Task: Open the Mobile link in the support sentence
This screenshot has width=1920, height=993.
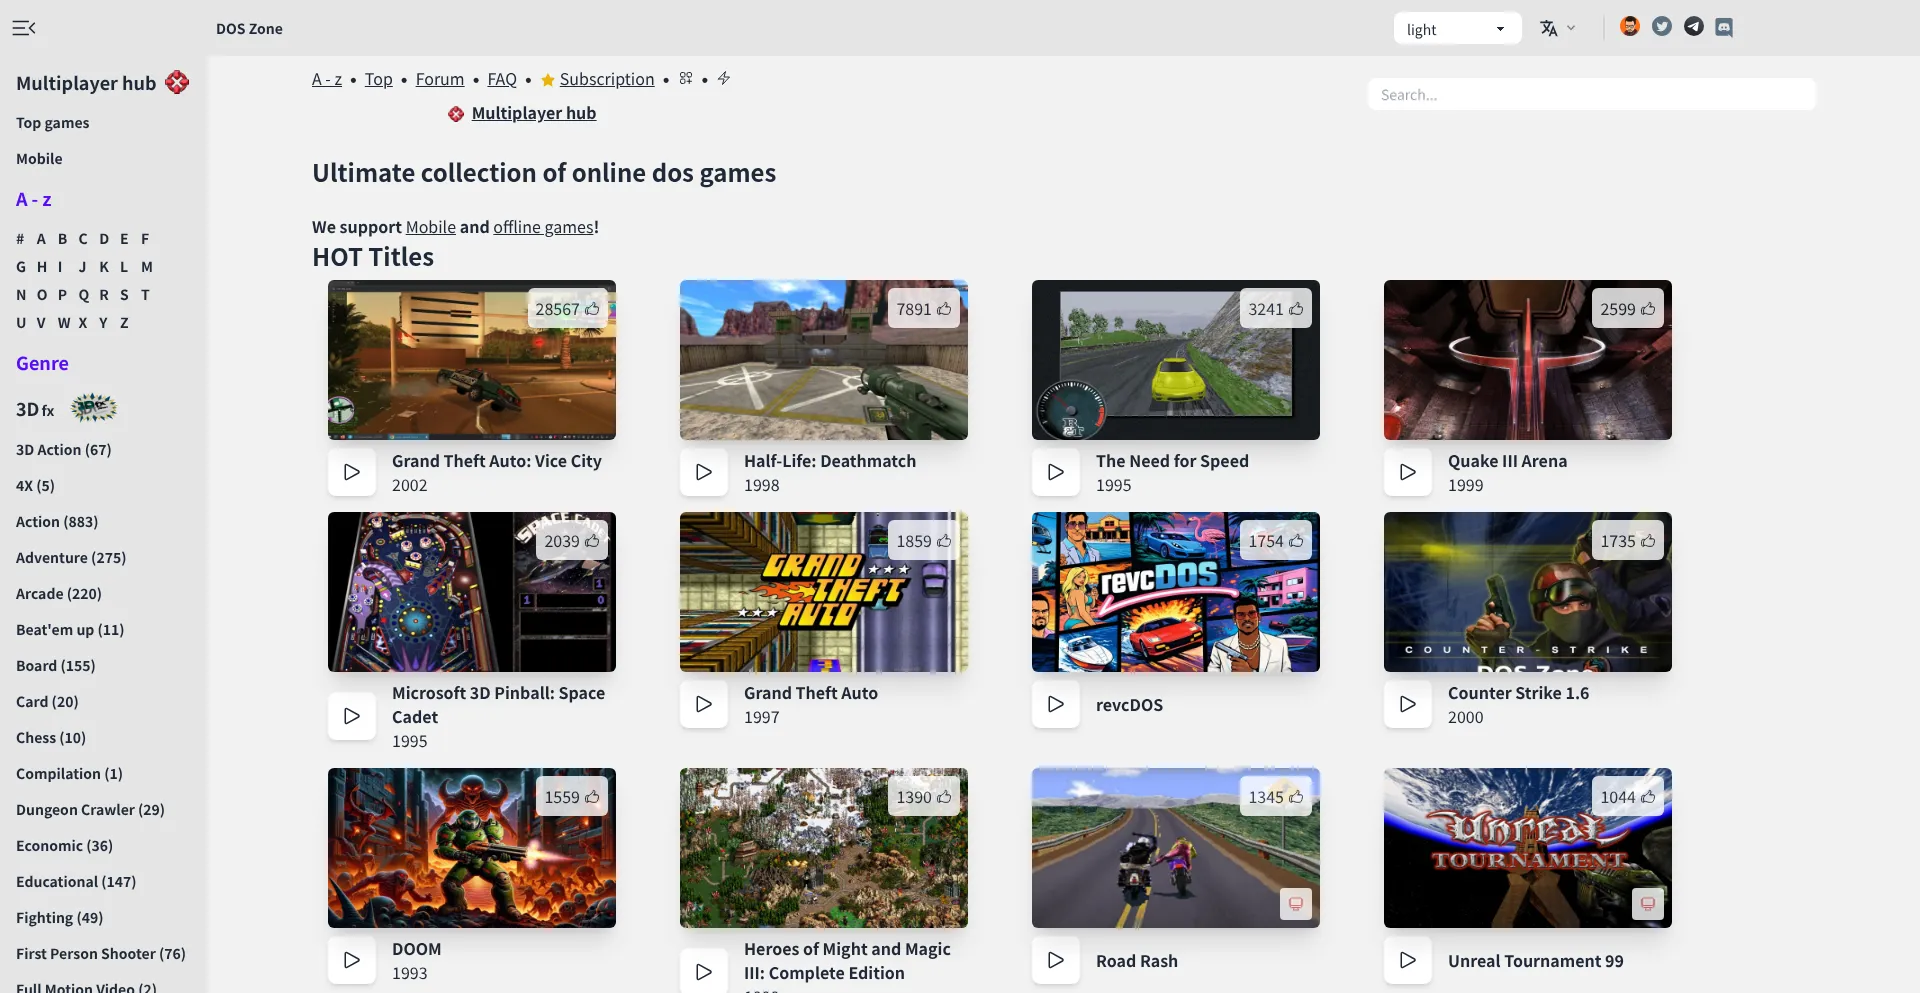Action: coord(431,227)
